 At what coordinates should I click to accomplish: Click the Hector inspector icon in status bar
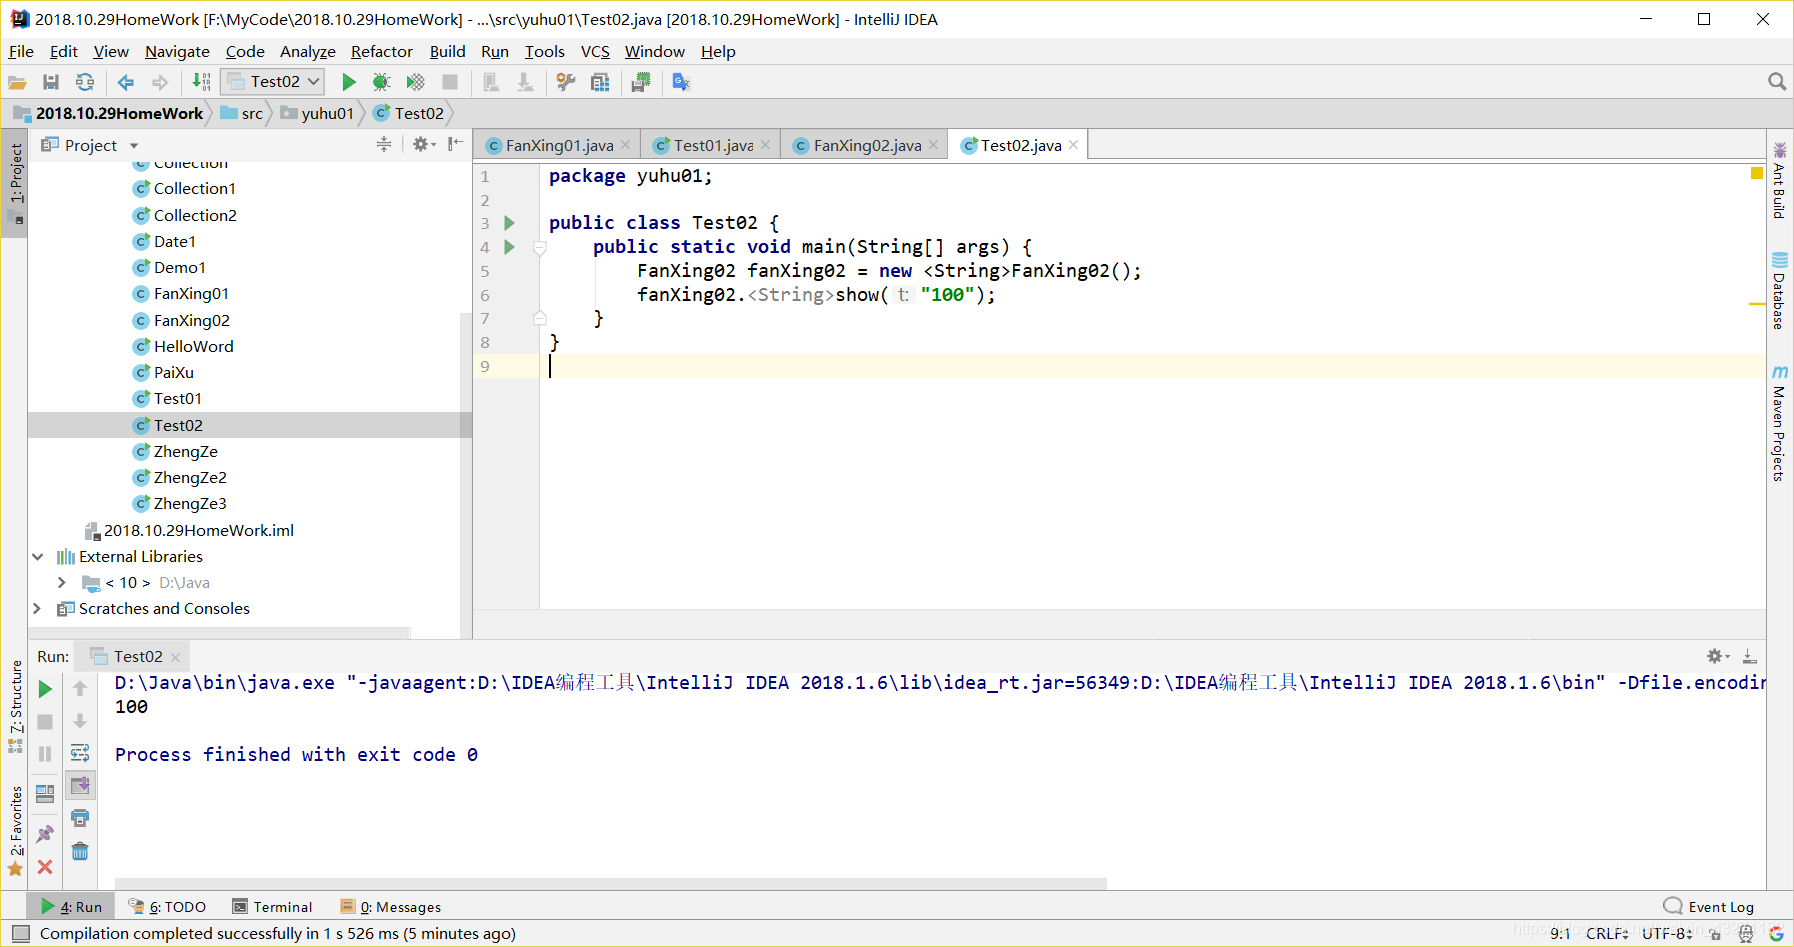[x=1746, y=934]
